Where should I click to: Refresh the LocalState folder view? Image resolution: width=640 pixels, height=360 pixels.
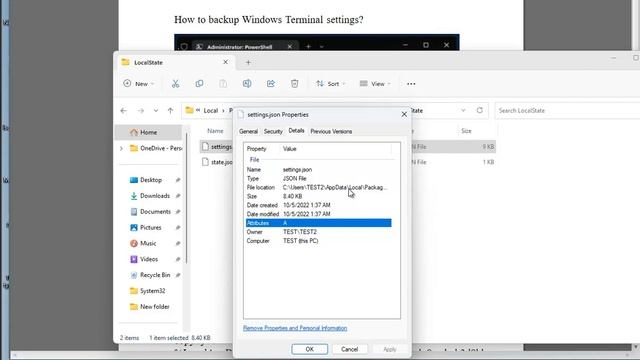coord(480,110)
